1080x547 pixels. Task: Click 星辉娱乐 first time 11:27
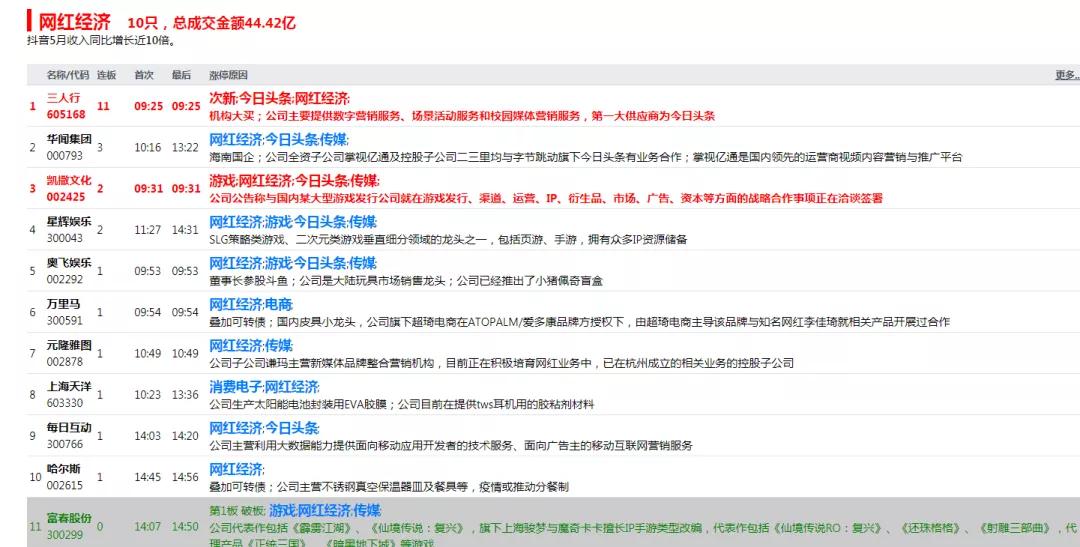pyautogui.click(x=147, y=229)
